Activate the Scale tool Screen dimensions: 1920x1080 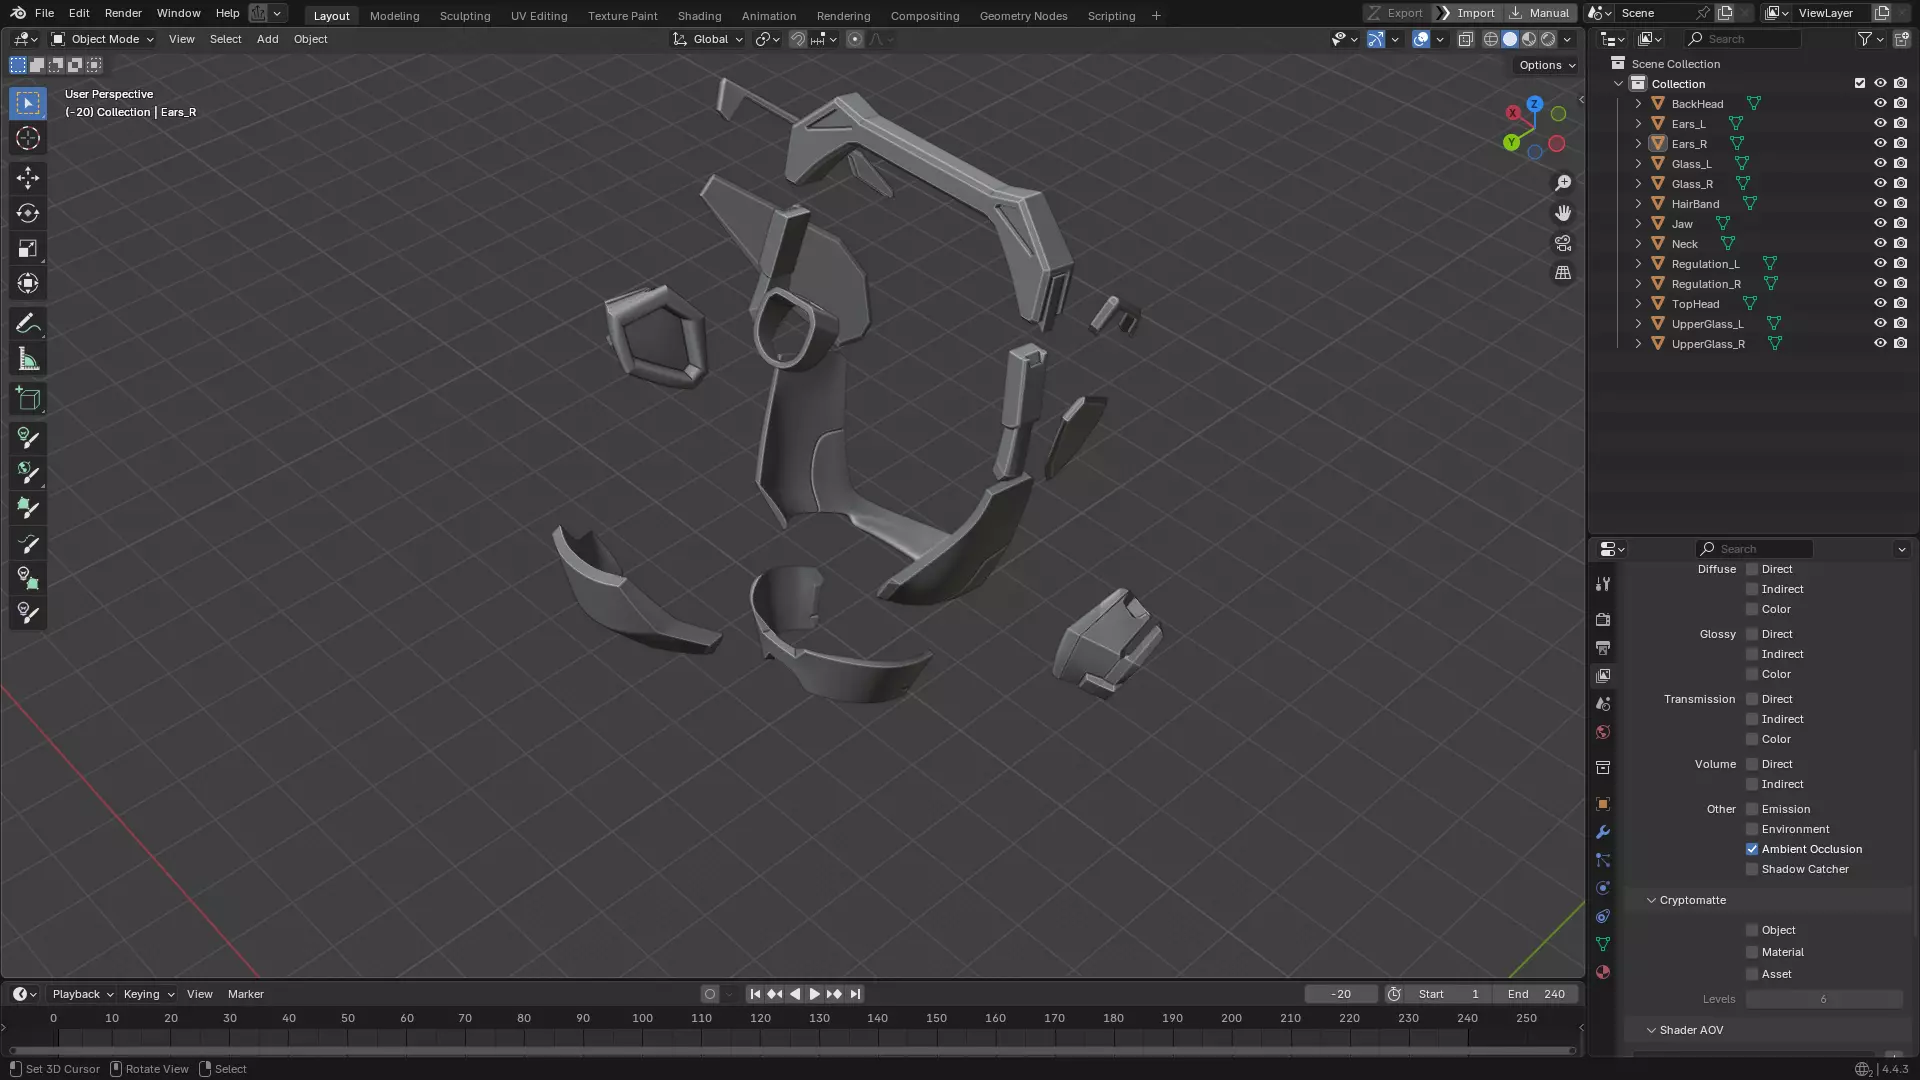pyautogui.click(x=28, y=248)
